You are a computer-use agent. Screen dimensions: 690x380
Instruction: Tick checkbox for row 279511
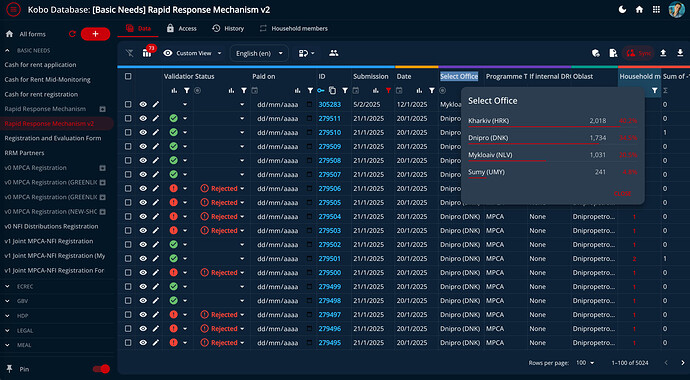click(128, 119)
